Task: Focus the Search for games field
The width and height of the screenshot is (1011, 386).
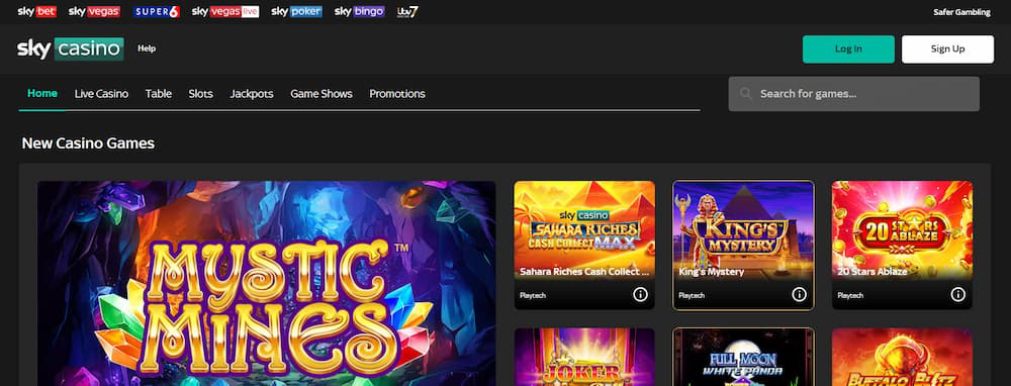Action: click(854, 94)
